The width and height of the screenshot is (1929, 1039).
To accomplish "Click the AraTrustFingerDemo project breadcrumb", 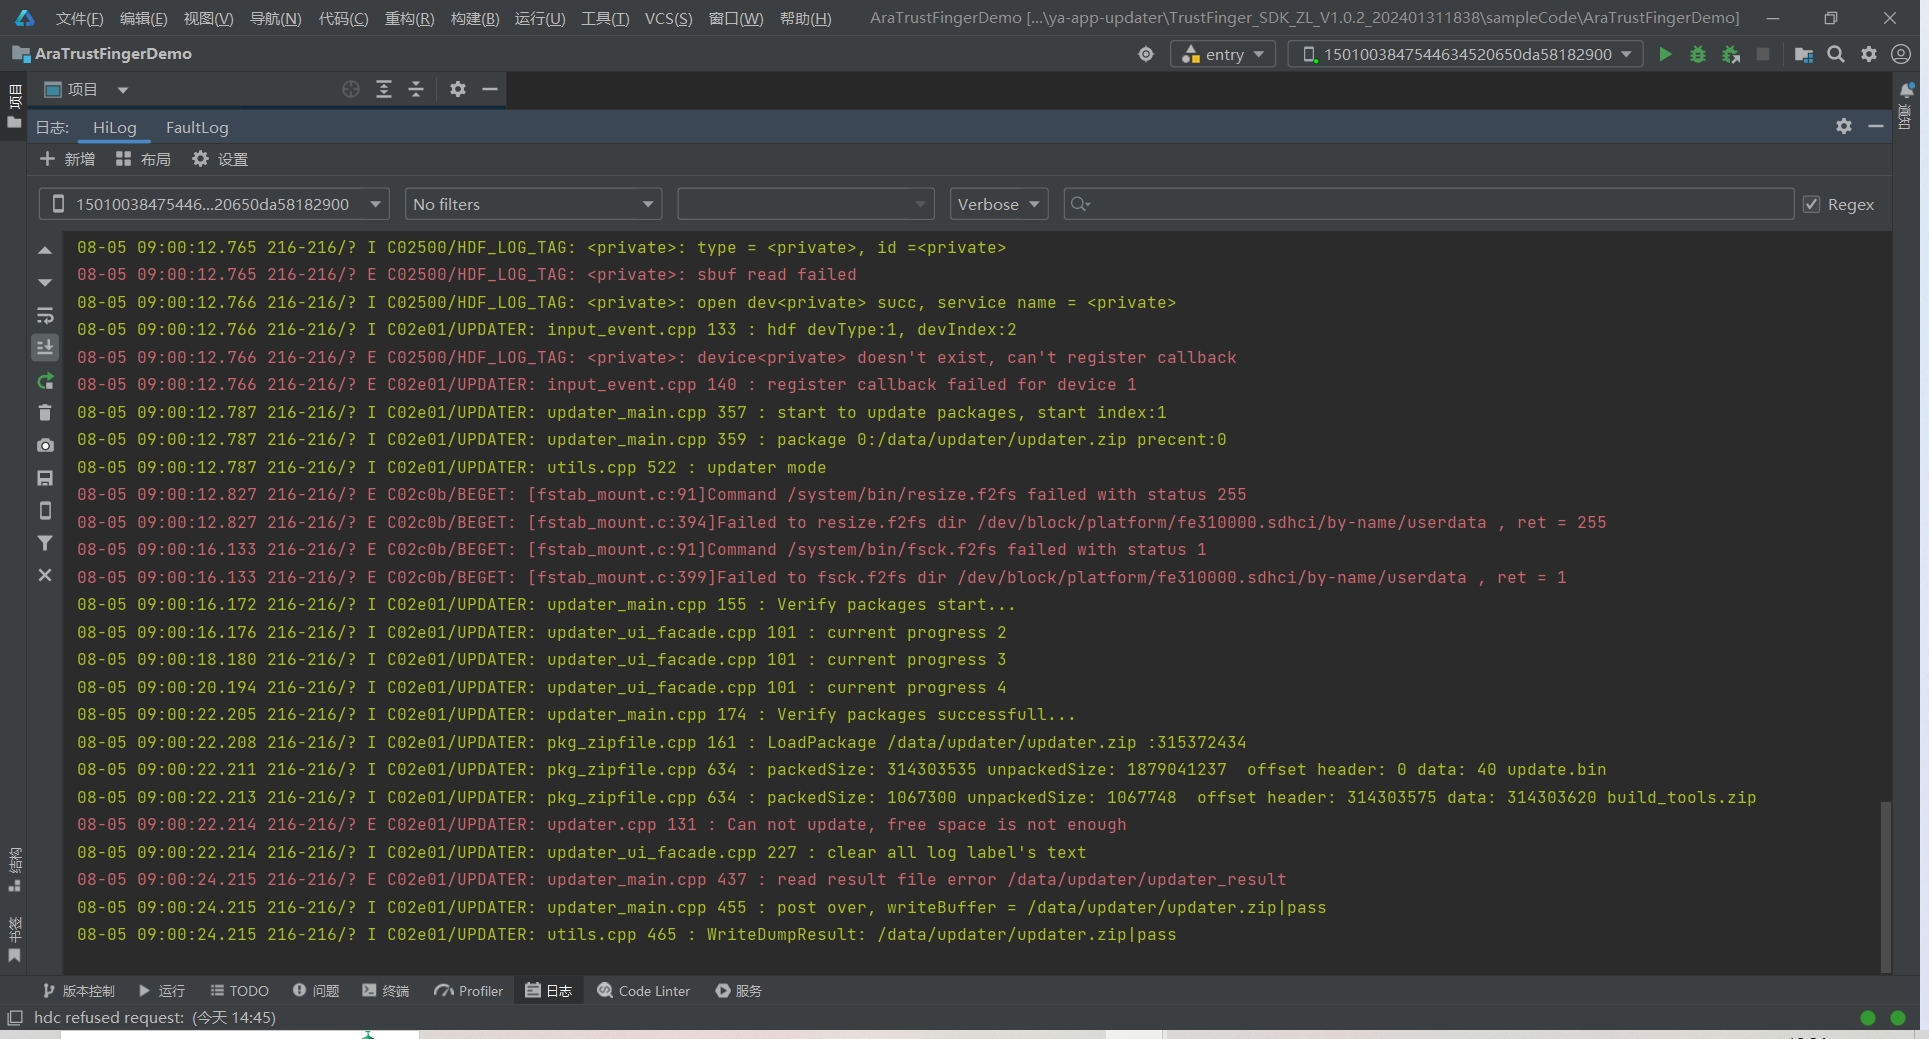I will tap(102, 54).
